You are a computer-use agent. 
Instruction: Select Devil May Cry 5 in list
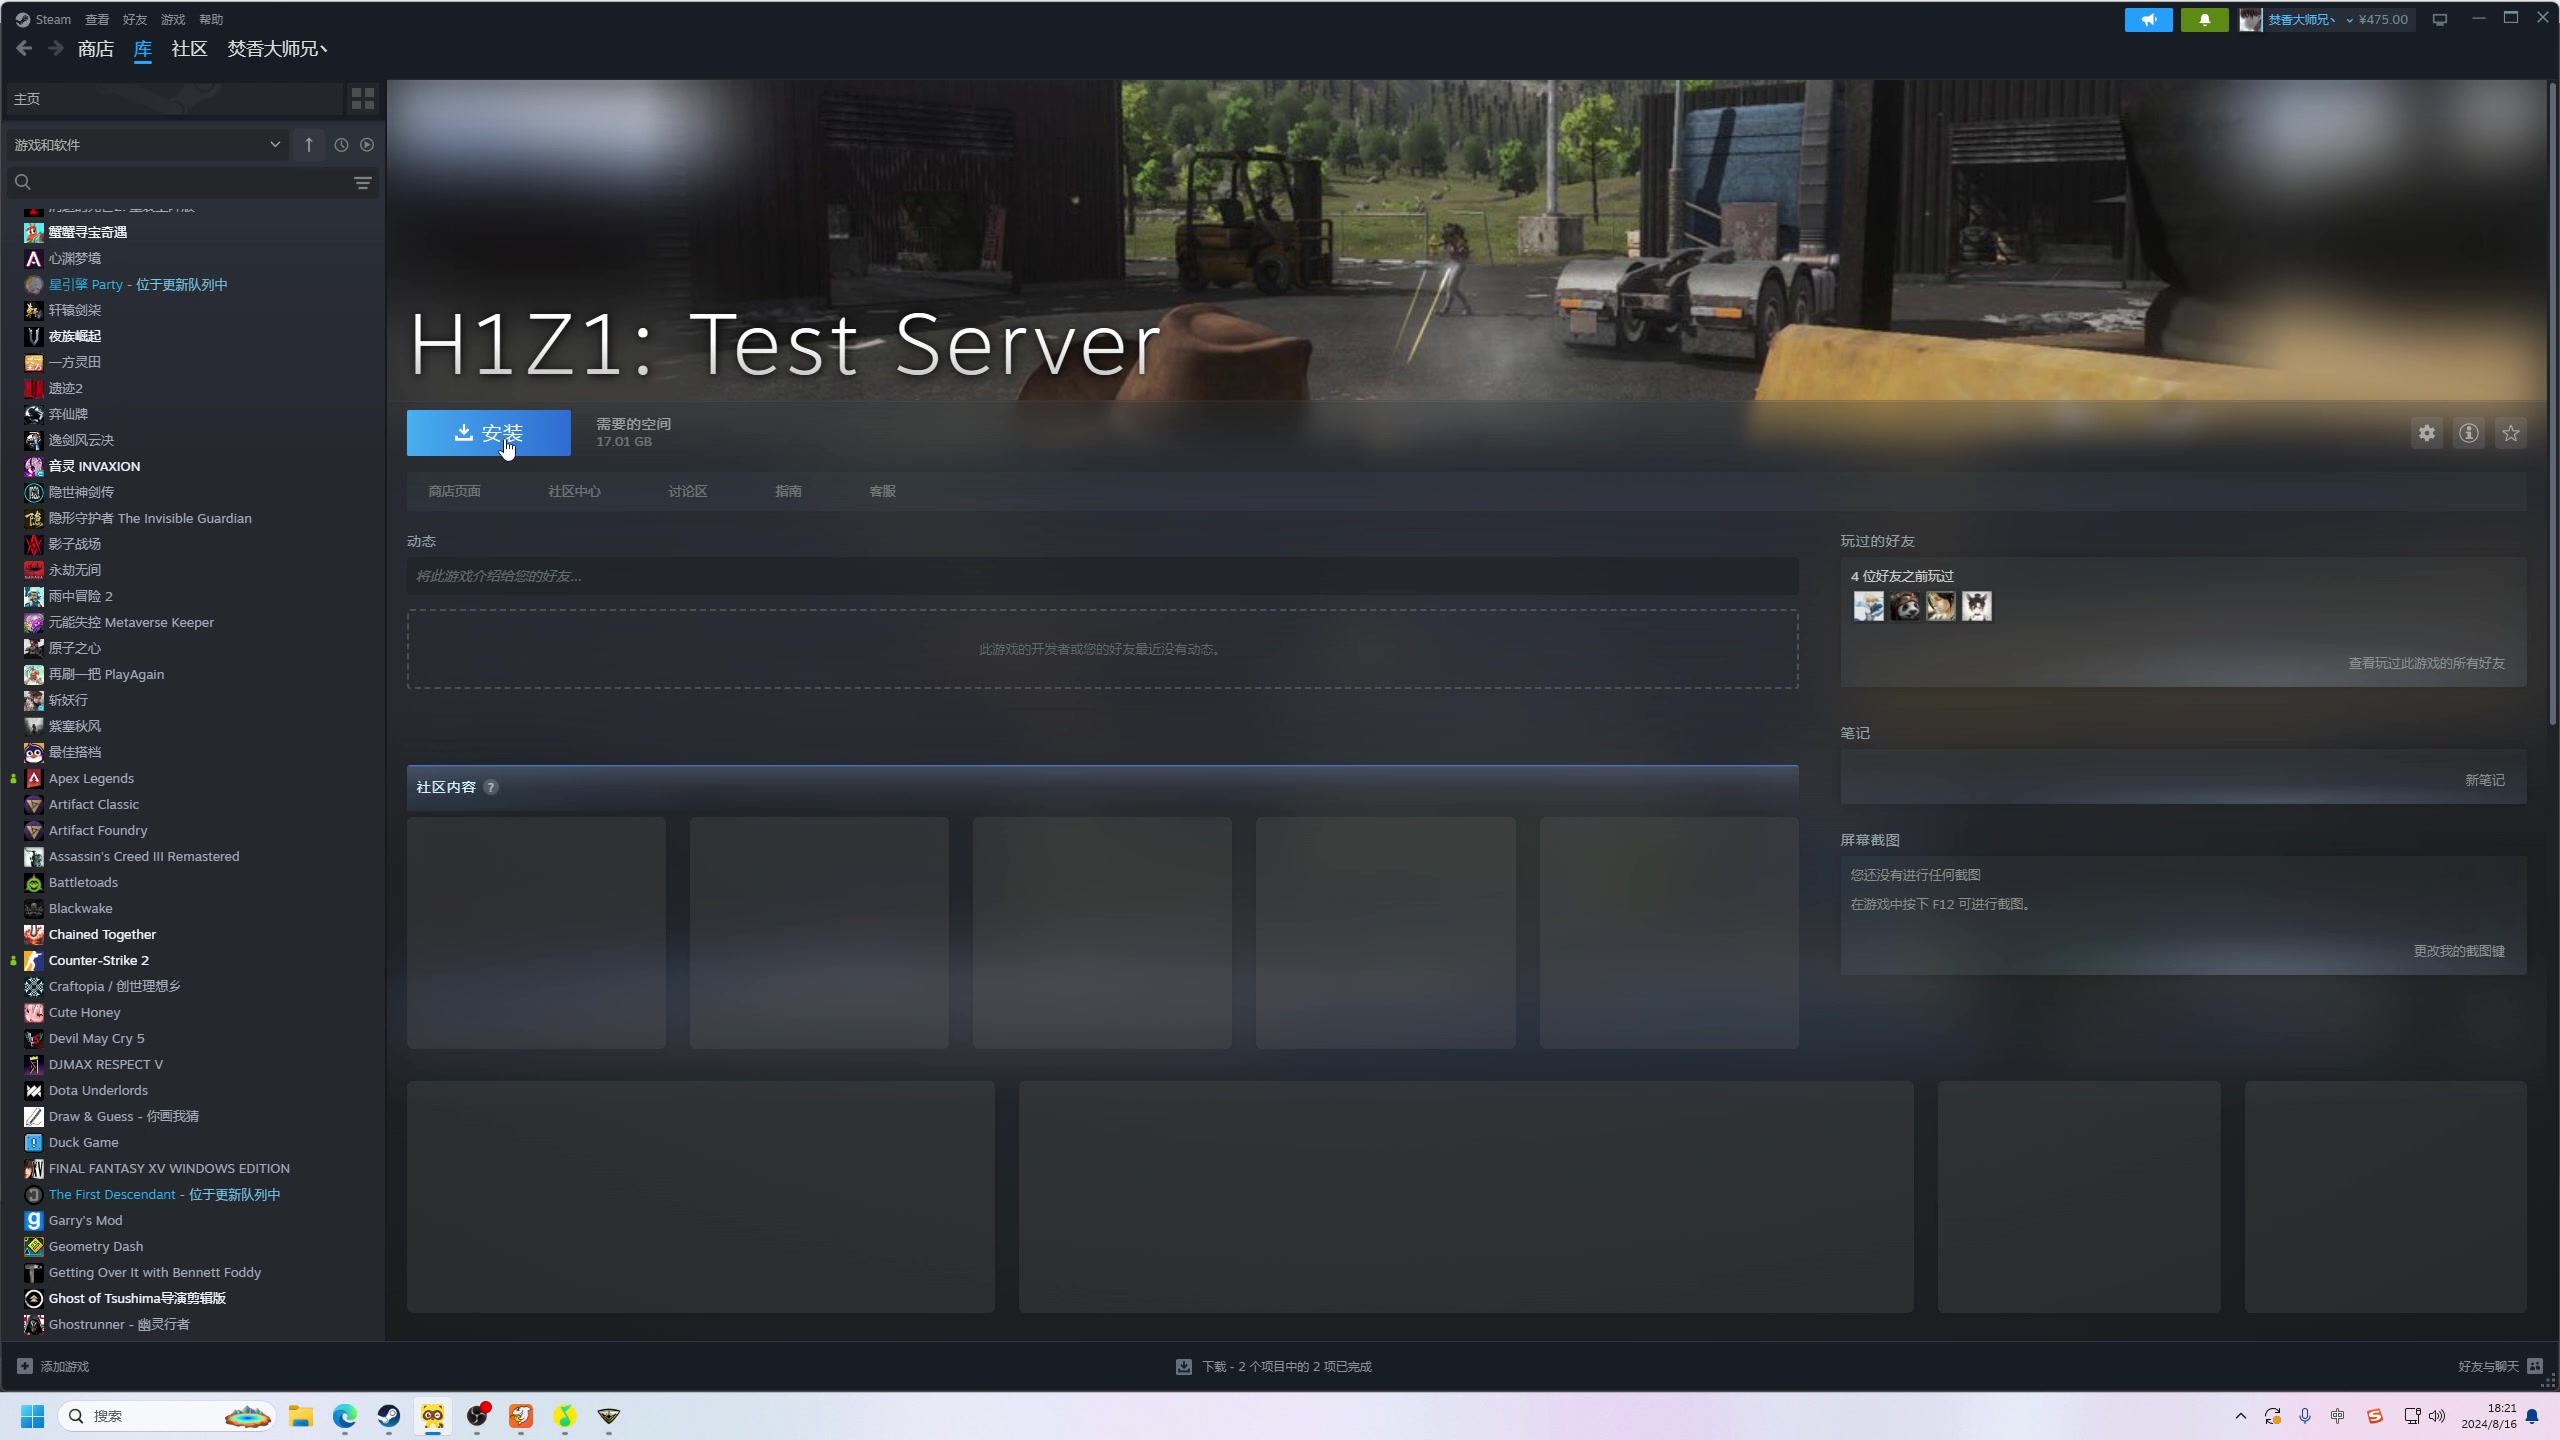pyautogui.click(x=96, y=1038)
